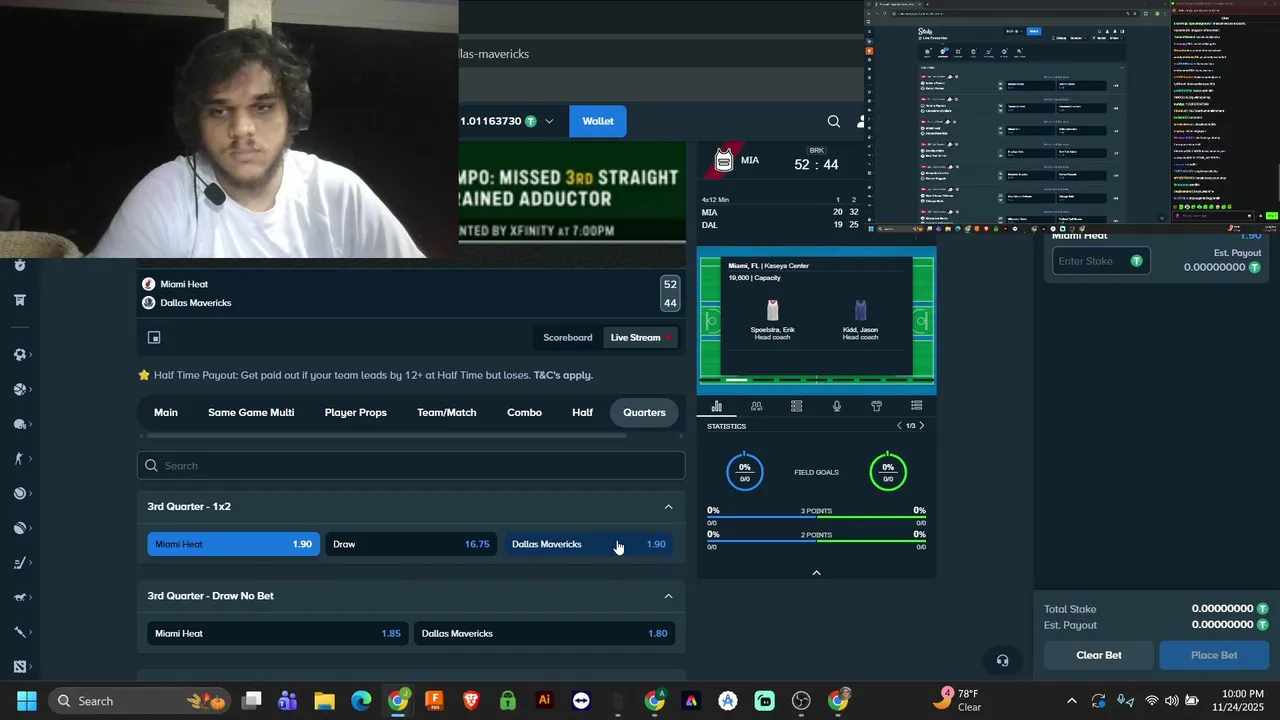Click the picture-in-picture stream icon
This screenshot has height=720, width=1280.
point(154,338)
